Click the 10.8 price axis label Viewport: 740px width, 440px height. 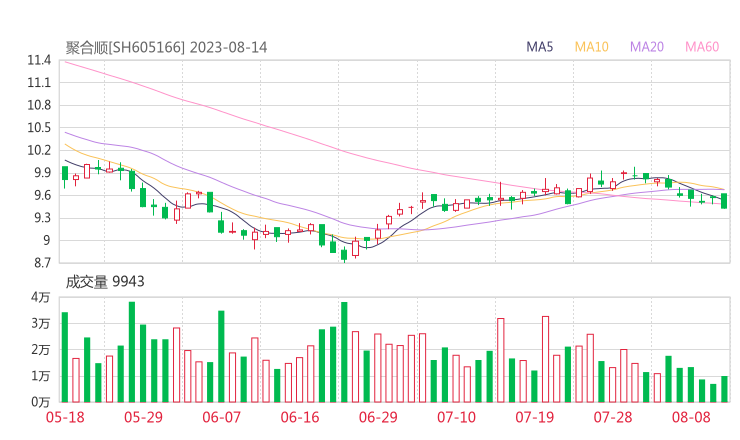click(x=39, y=105)
